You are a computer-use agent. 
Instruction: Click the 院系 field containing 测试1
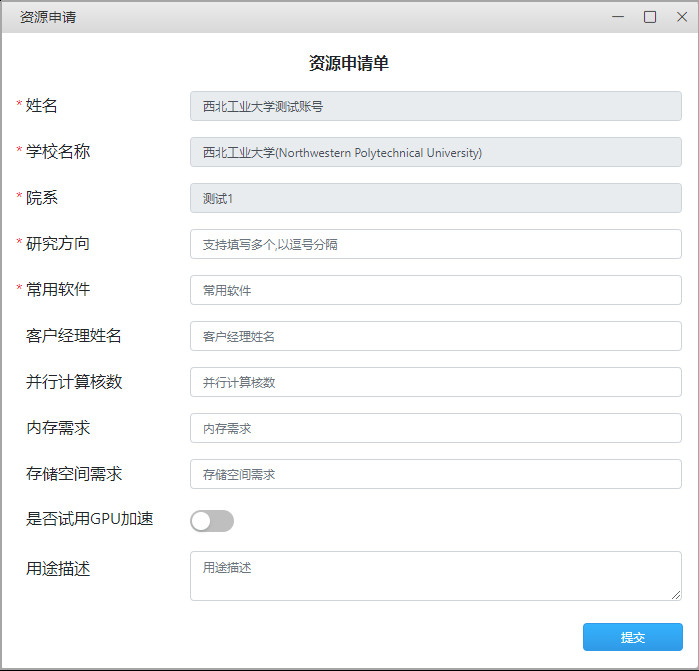435,198
